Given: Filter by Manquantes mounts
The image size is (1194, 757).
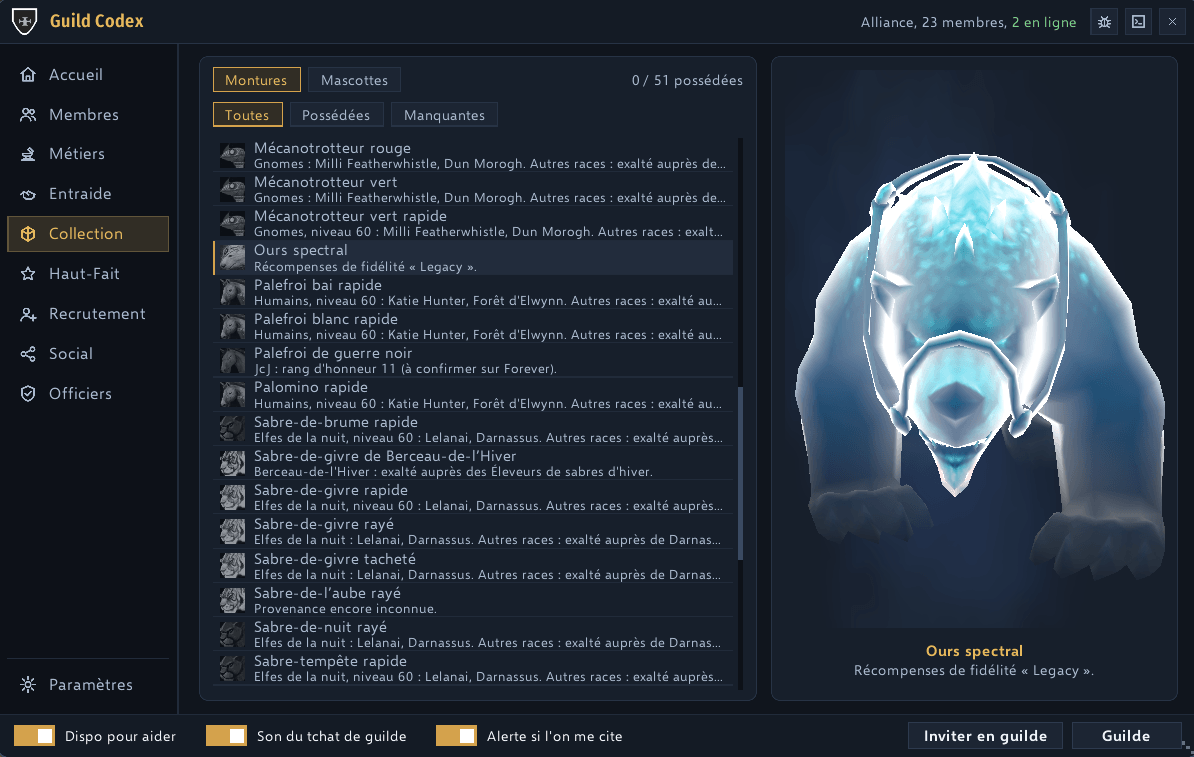Looking at the screenshot, I should [444, 115].
